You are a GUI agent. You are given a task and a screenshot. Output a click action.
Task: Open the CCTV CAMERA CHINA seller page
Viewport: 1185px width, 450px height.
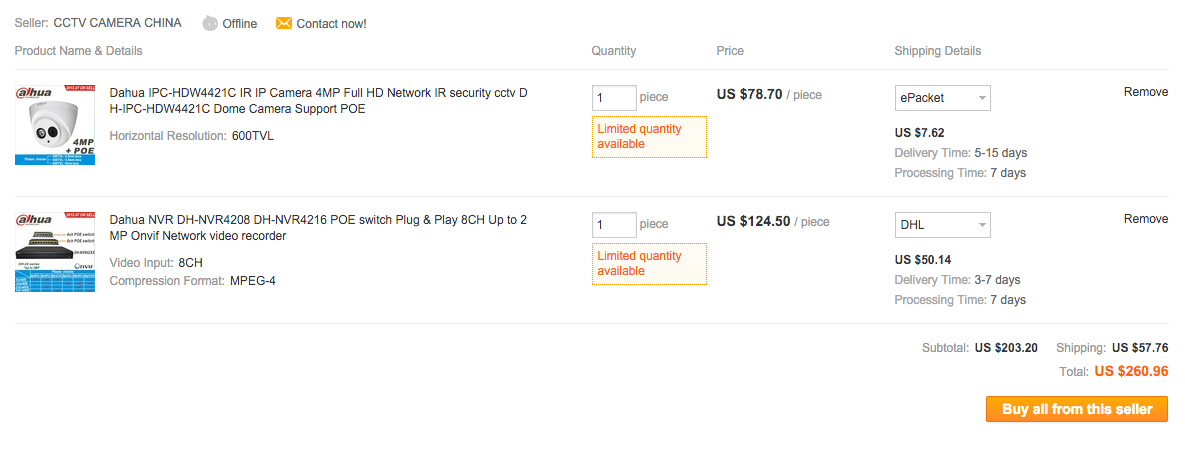pyautogui.click(x=117, y=23)
